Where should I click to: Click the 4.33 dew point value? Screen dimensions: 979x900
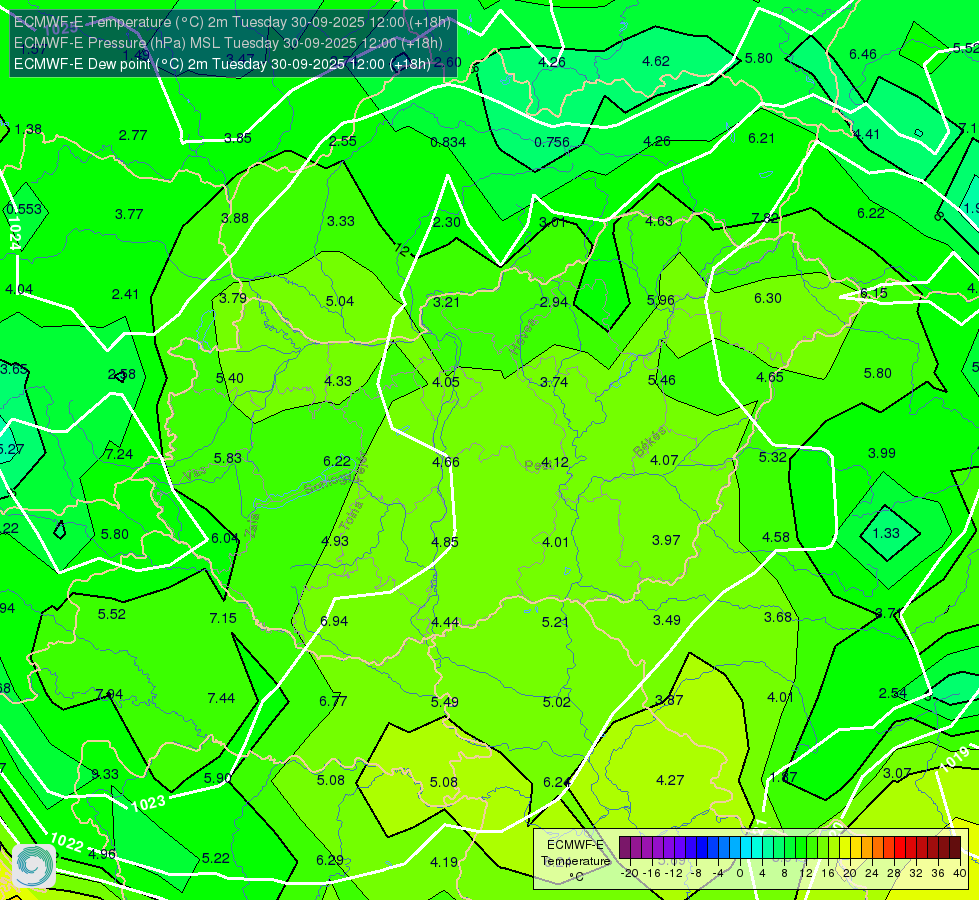[338, 381]
